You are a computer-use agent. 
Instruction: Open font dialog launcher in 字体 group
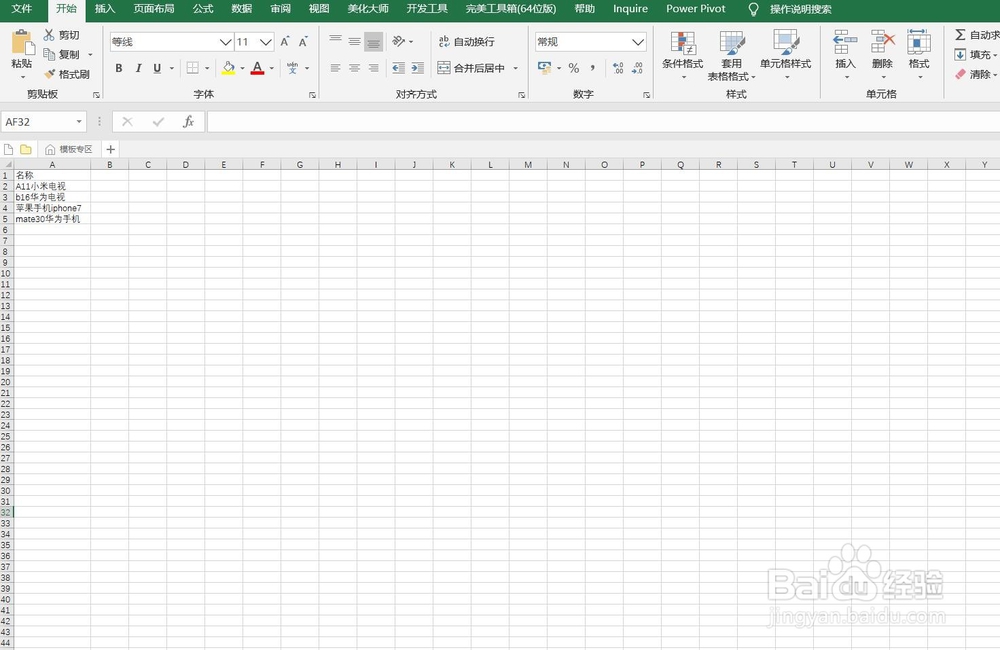[312, 95]
